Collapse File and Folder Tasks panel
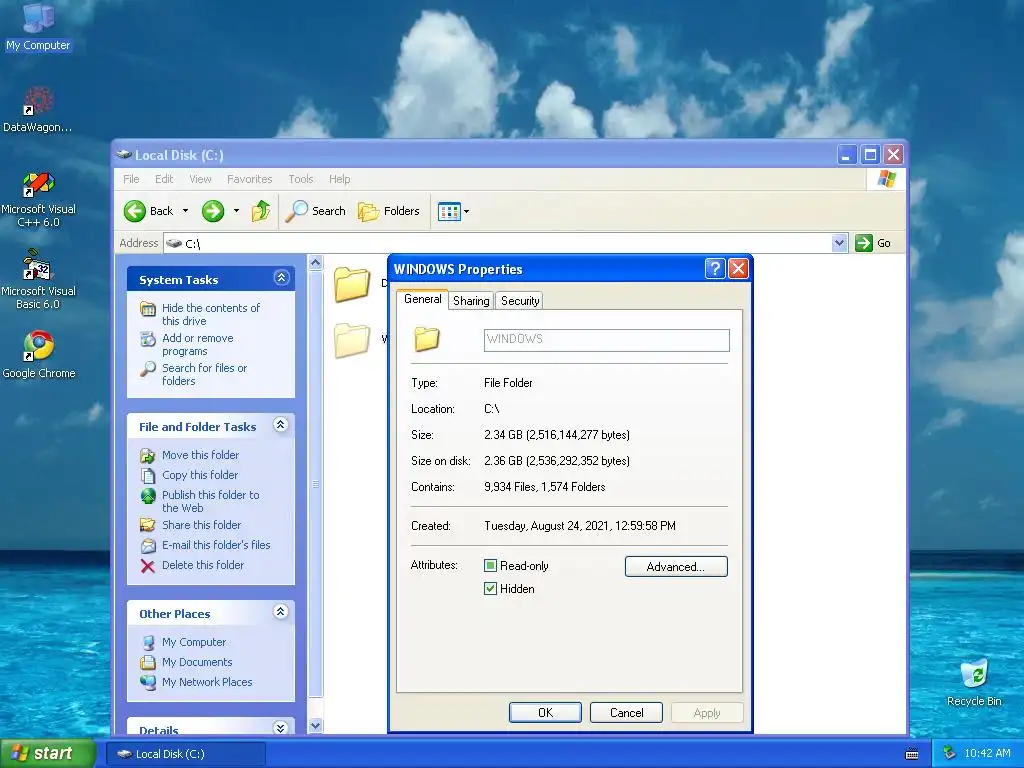Viewport: 1024px width, 768px height. click(281, 424)
